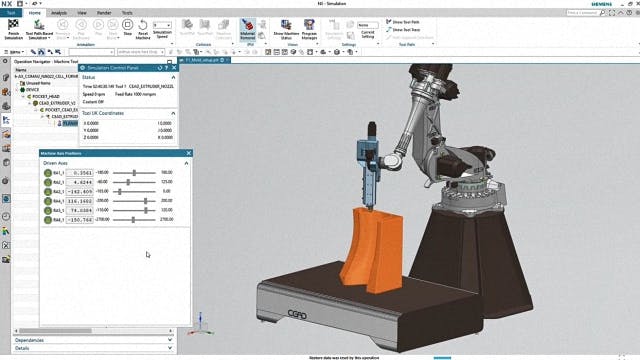The height and width of the screenshot is (360, 640).
Task: Open the render style cube dropdown icon
Action: pyautogui.click(x=338, y=52)
